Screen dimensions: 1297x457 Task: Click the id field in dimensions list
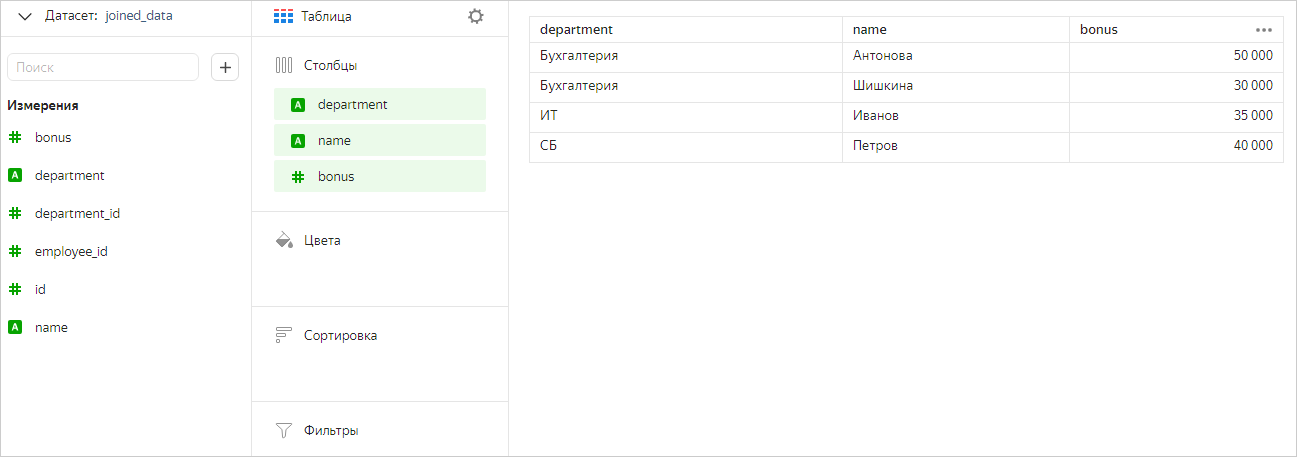[40, 289]
